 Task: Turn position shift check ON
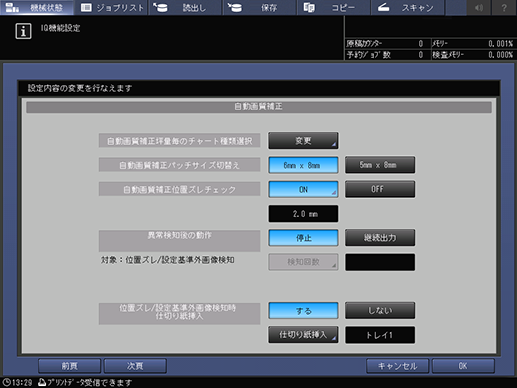303,189
